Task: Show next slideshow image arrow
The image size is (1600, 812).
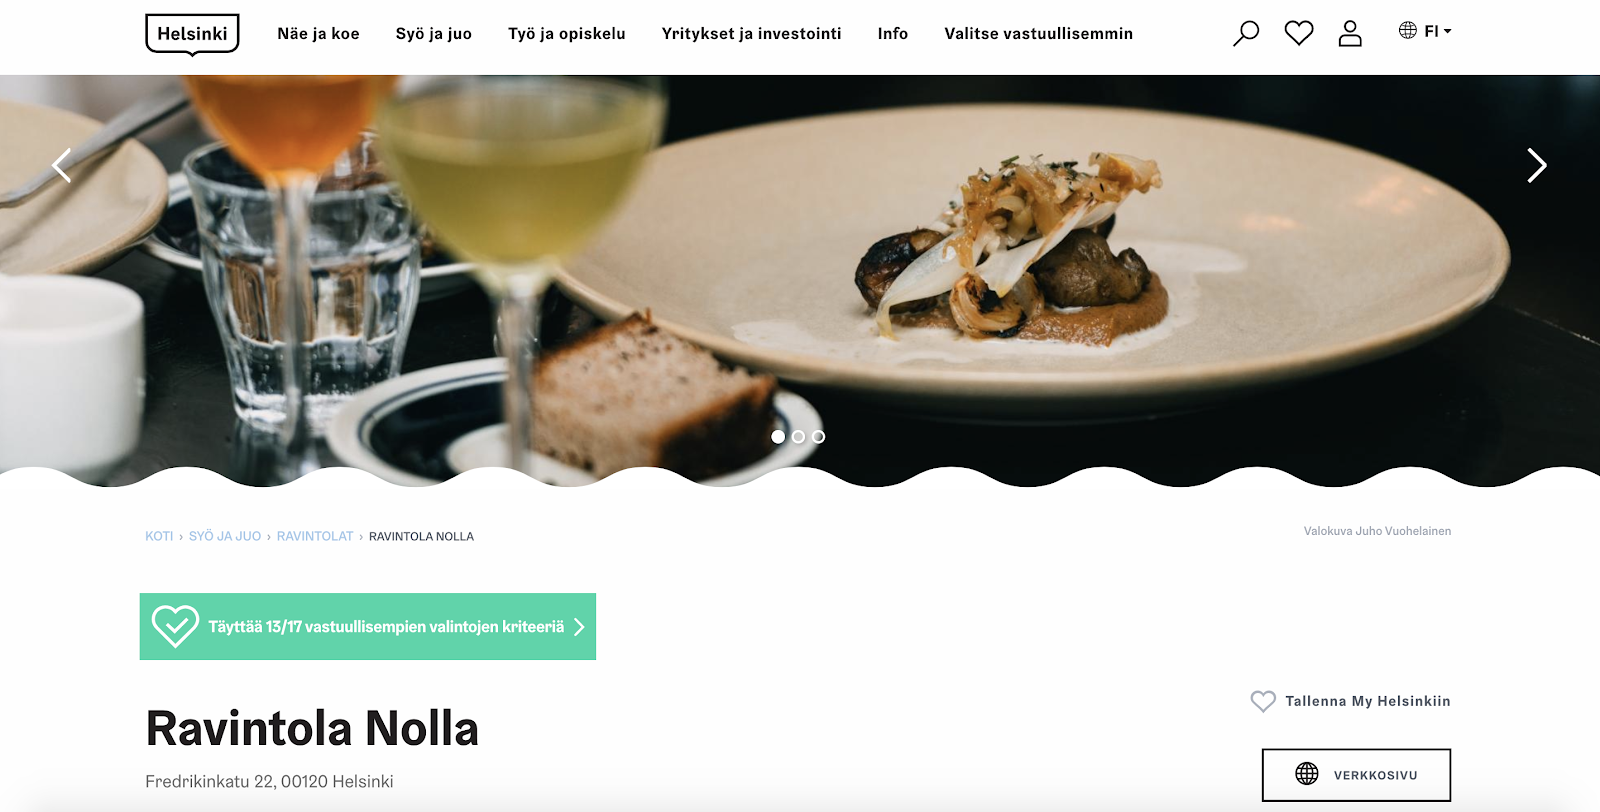Action: (1537, 165)
